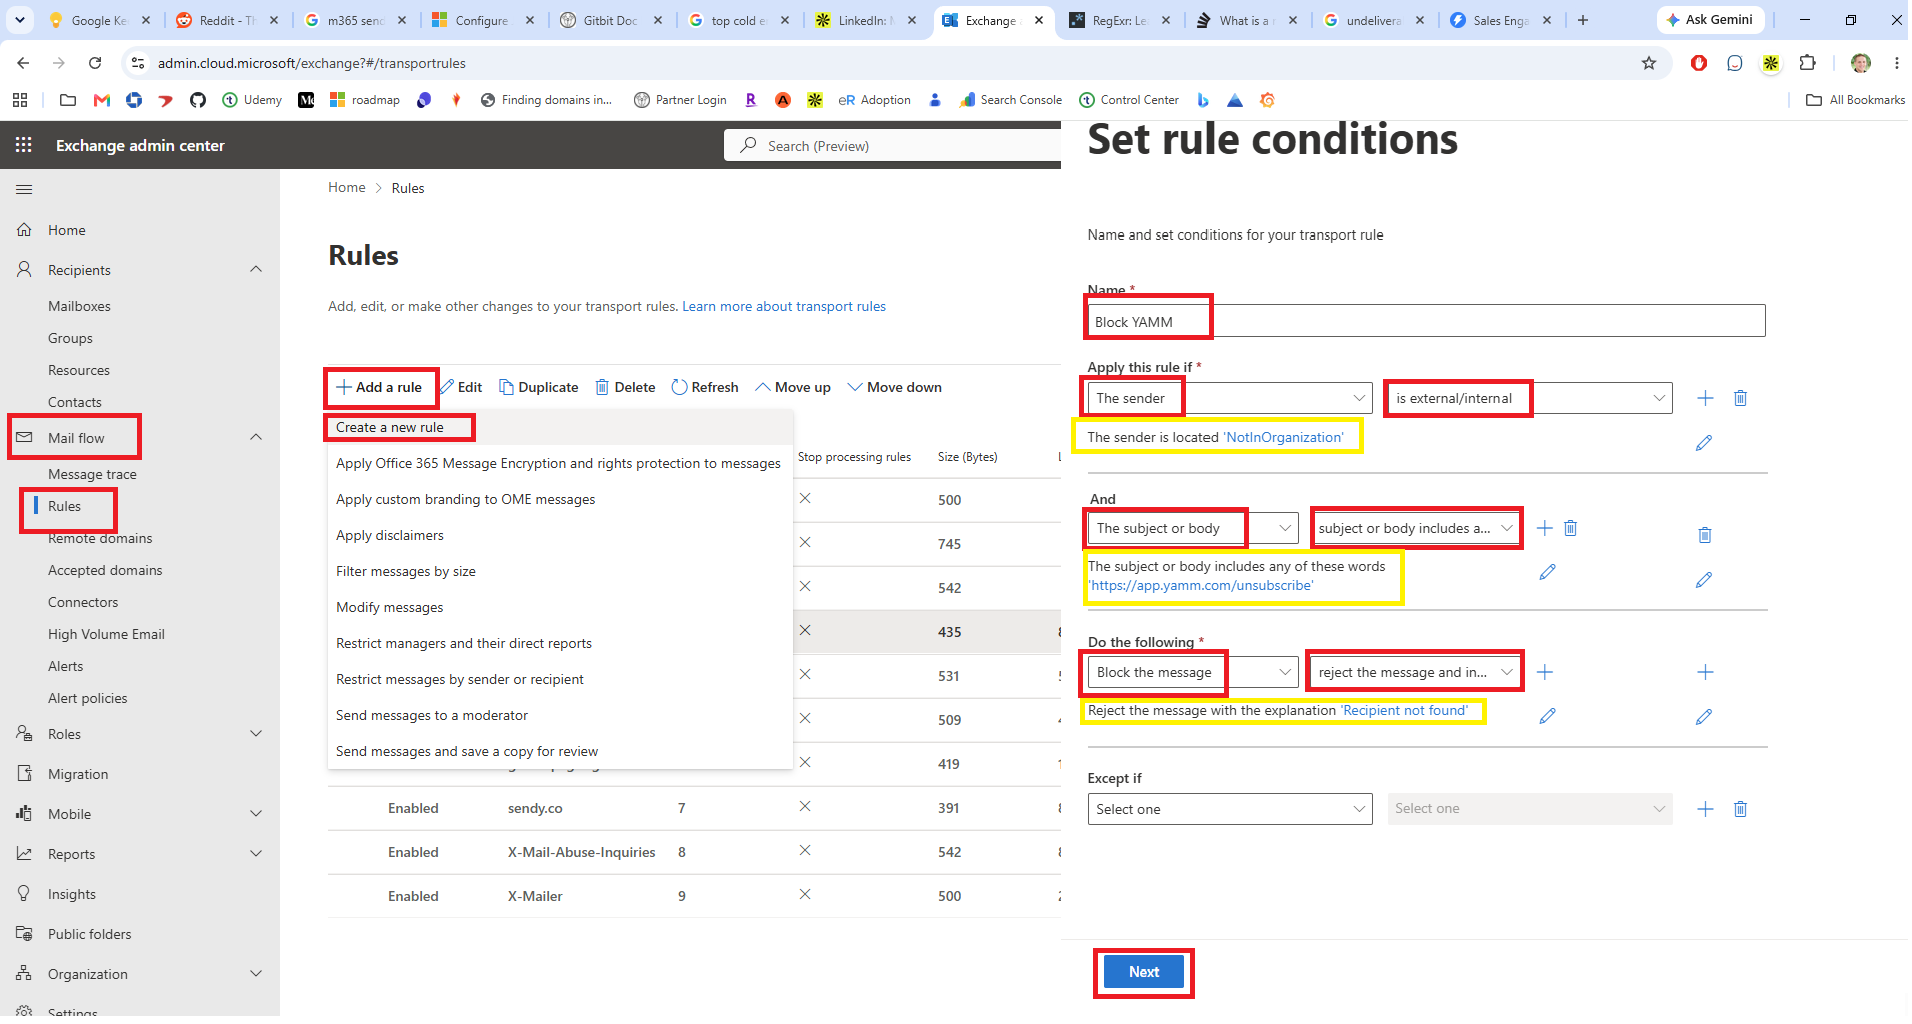Open 'The sender' condition dropdown

pyautogui.click(x=1230, y=398)
